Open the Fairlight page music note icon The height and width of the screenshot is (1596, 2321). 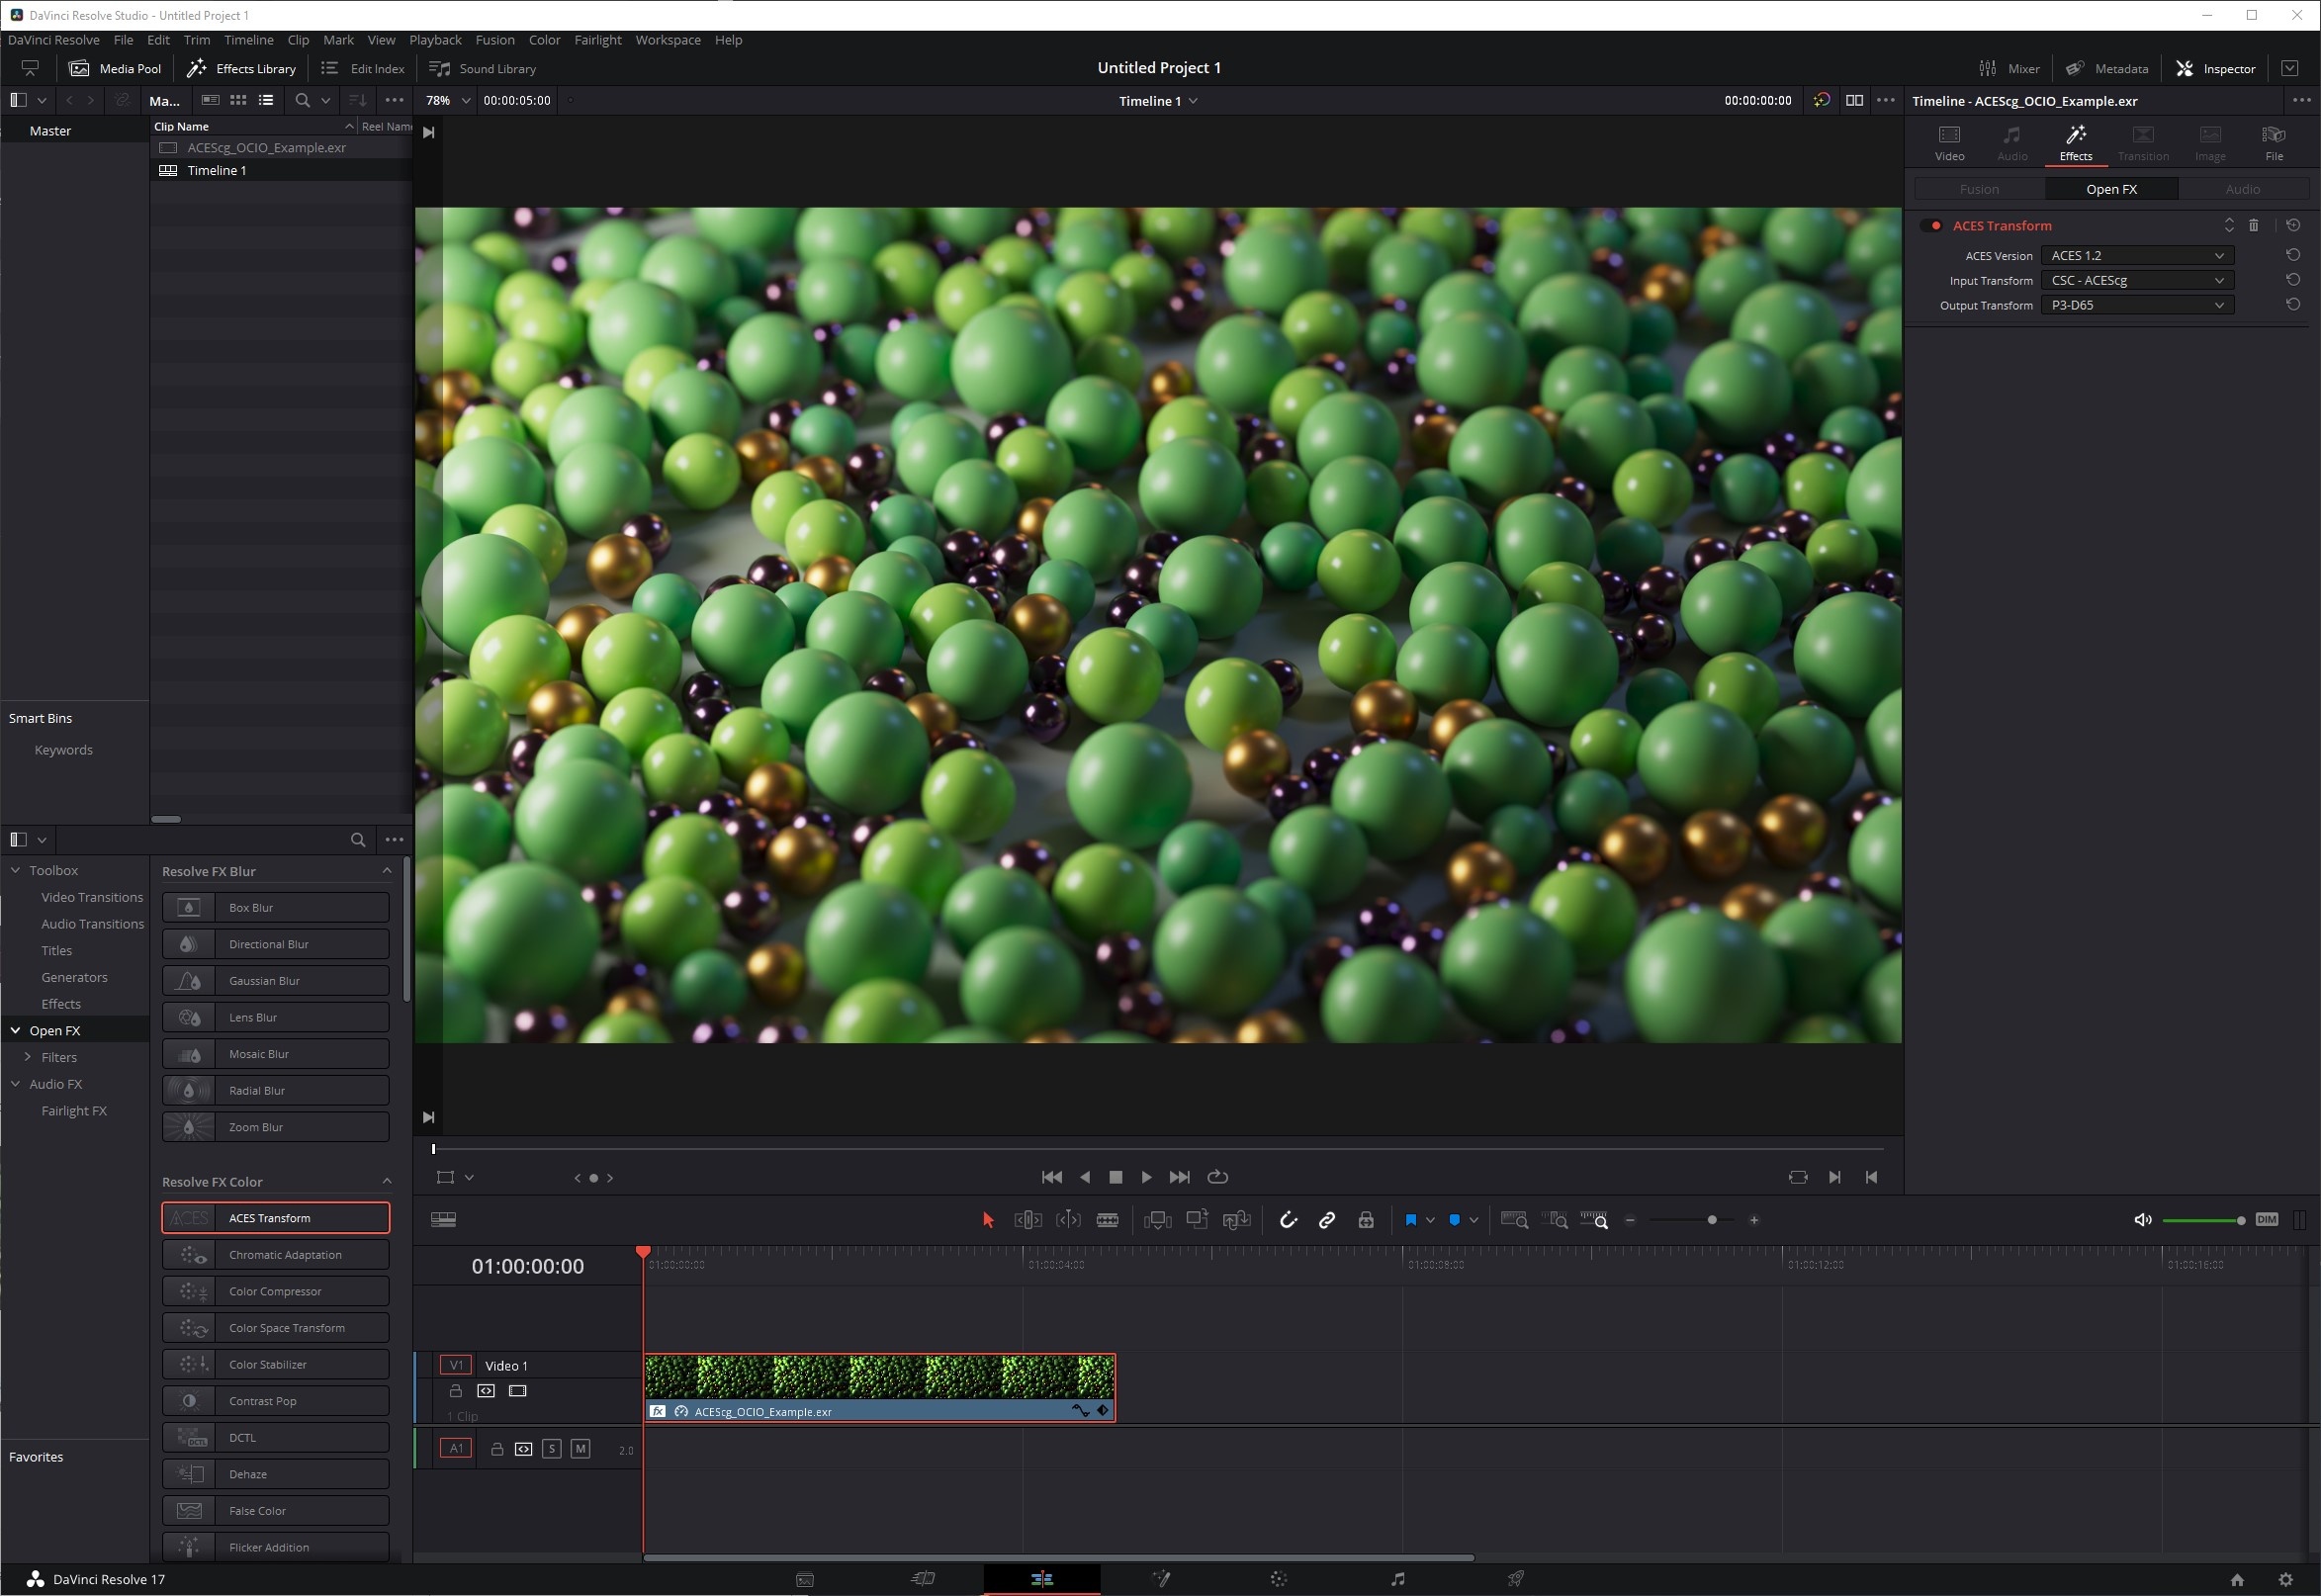[1397, 1579]
